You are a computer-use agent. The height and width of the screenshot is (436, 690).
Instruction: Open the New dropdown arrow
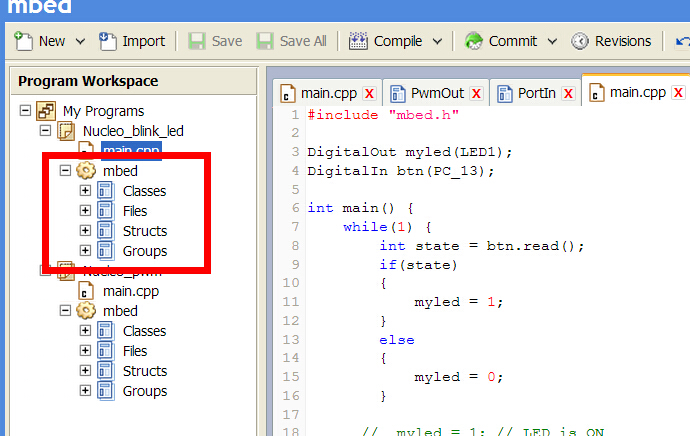pyautogui.click(x=80, y=41)
